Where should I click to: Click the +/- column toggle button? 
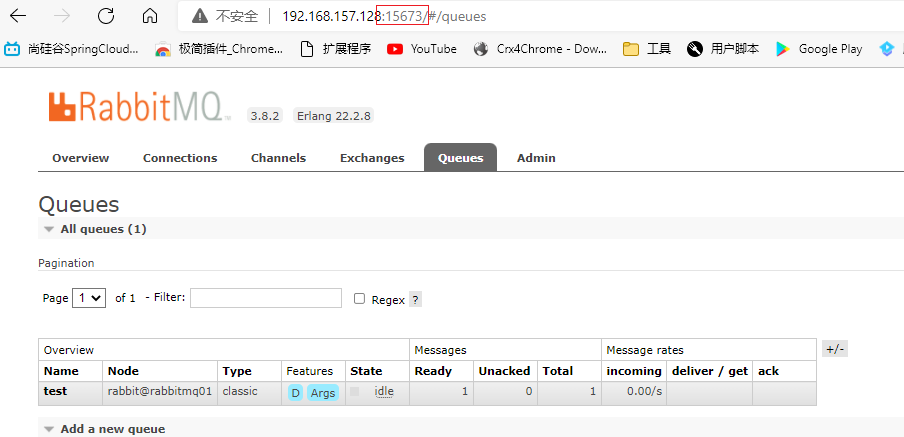pos(834,349)
